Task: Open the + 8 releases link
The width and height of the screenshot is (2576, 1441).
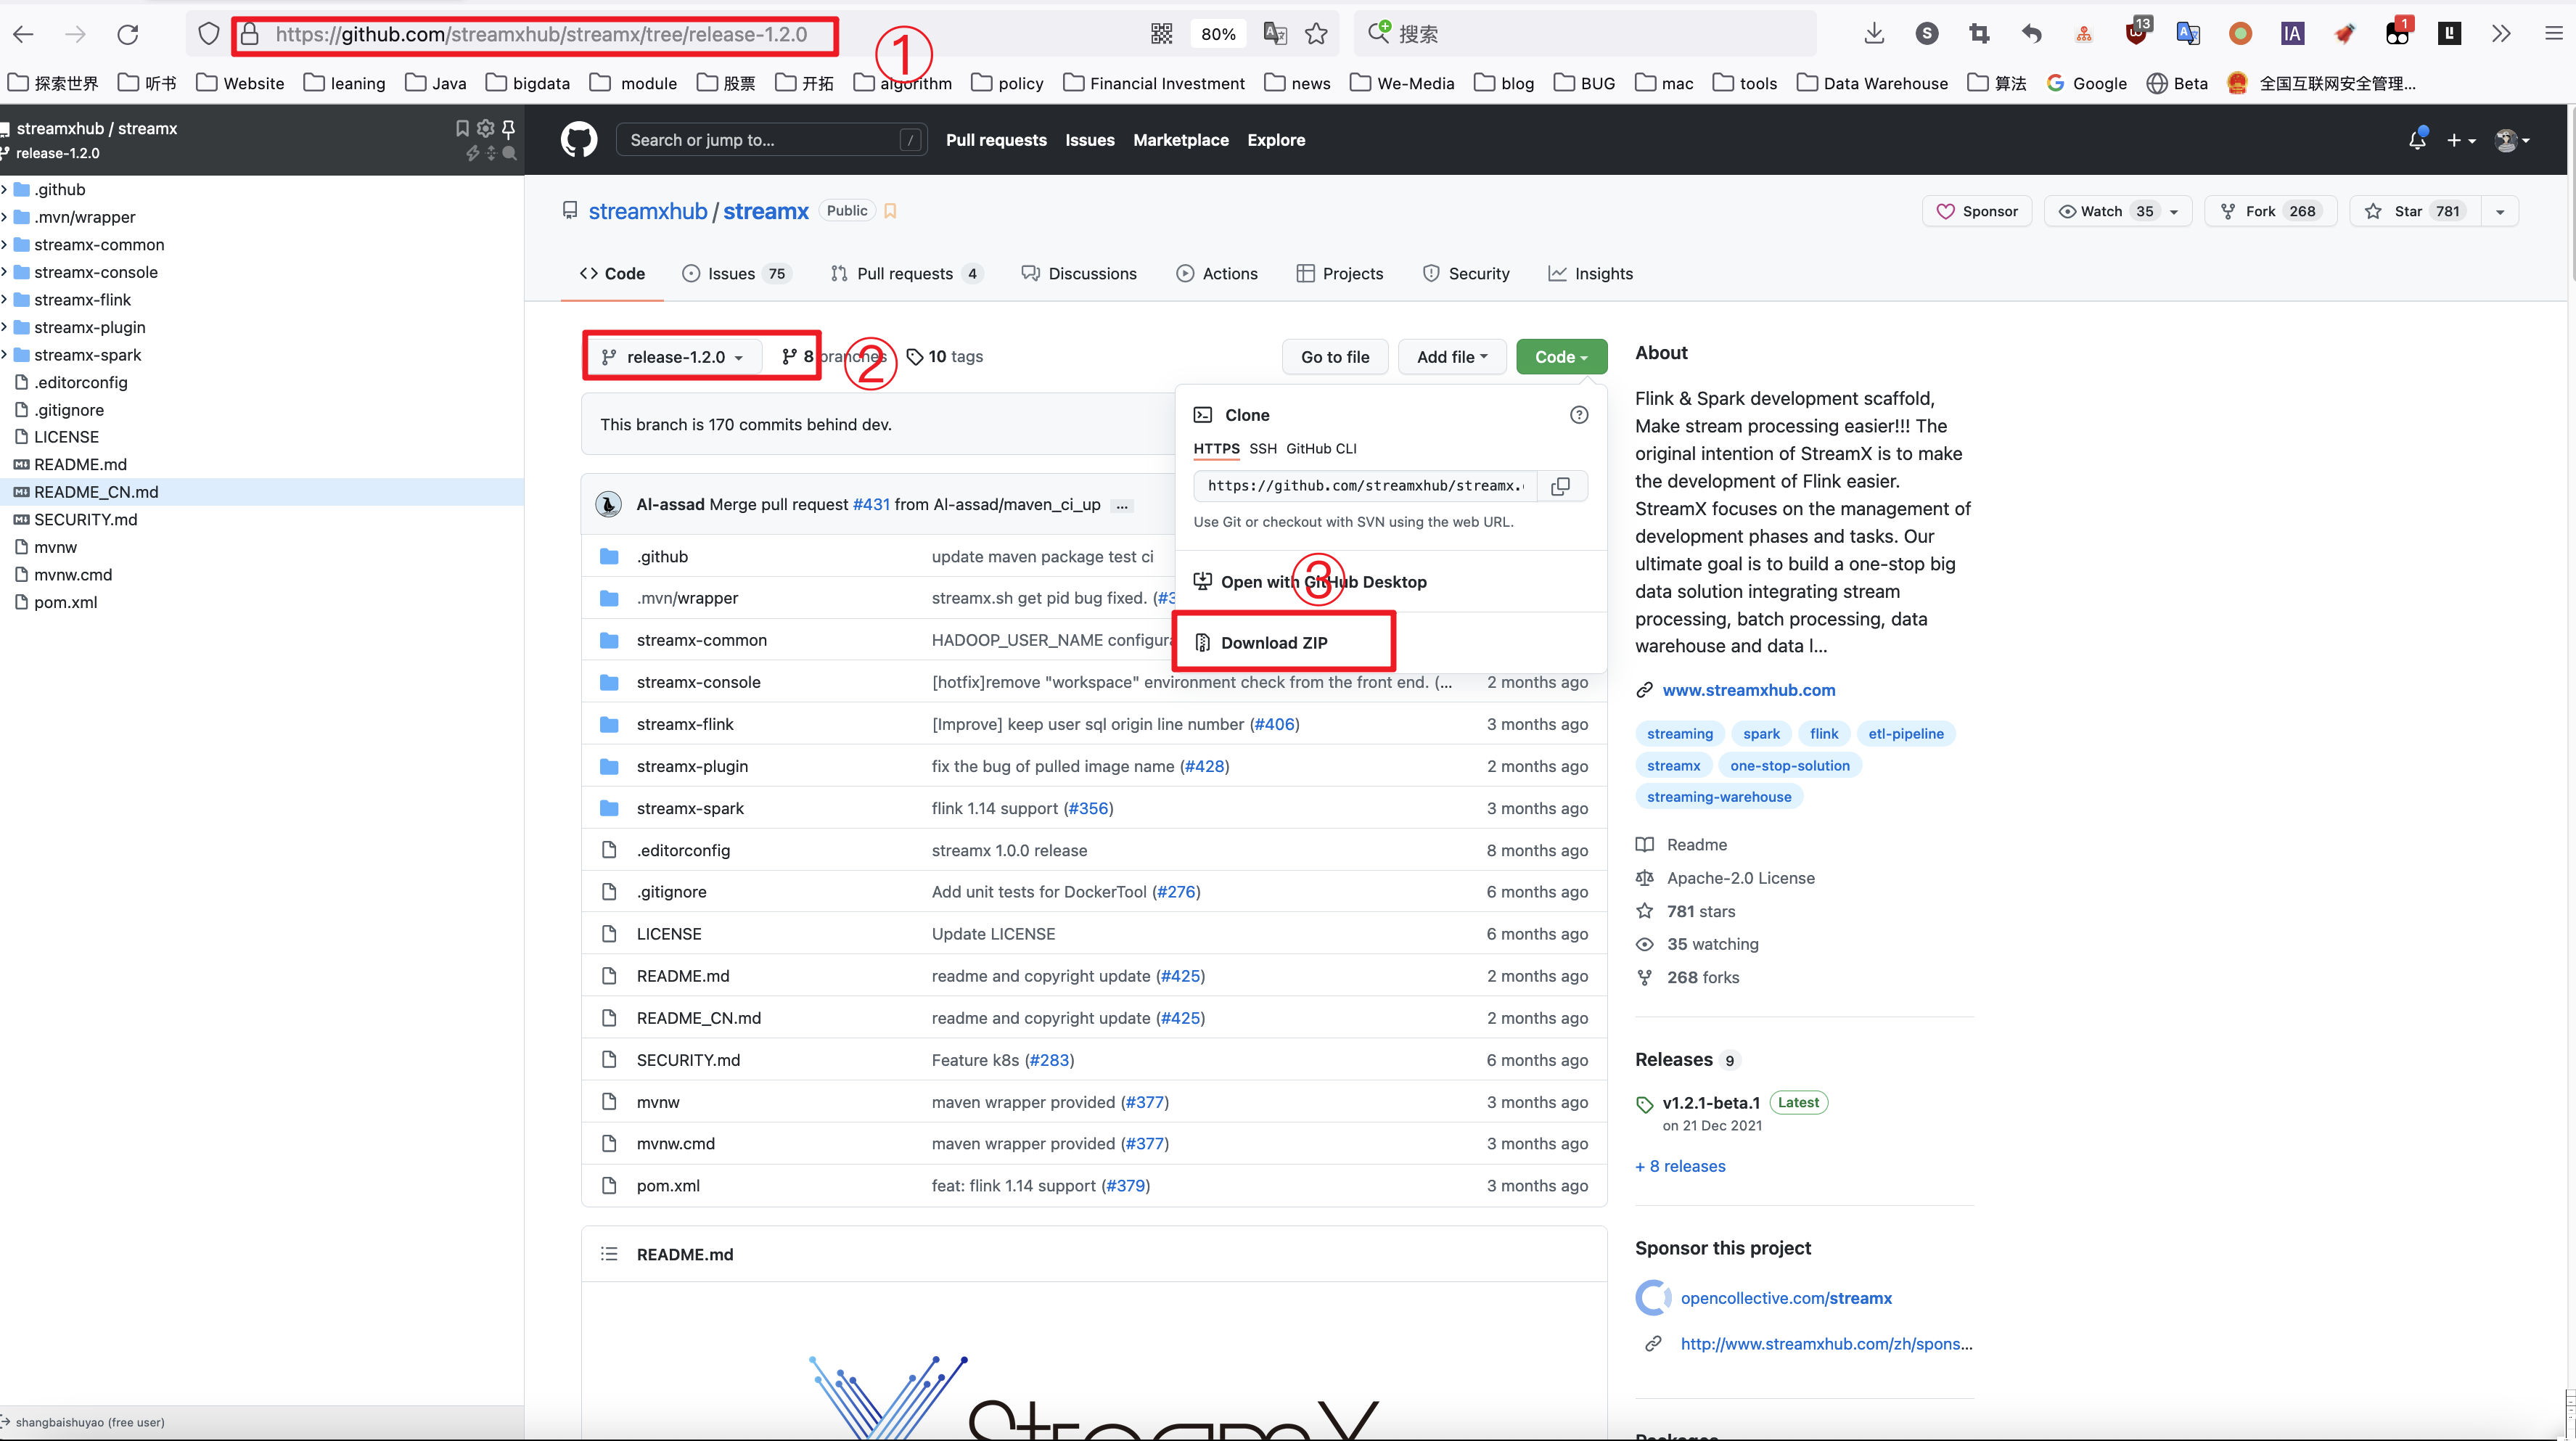Action: pyautogui.click(x=1680, y=1166)
